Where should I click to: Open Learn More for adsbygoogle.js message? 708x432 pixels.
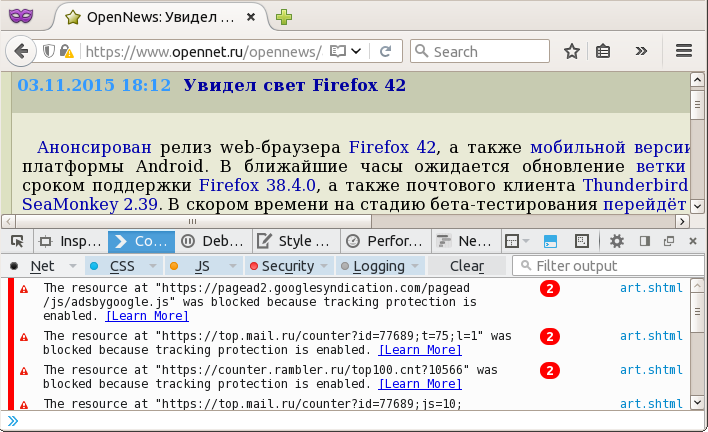click(147, 316)
